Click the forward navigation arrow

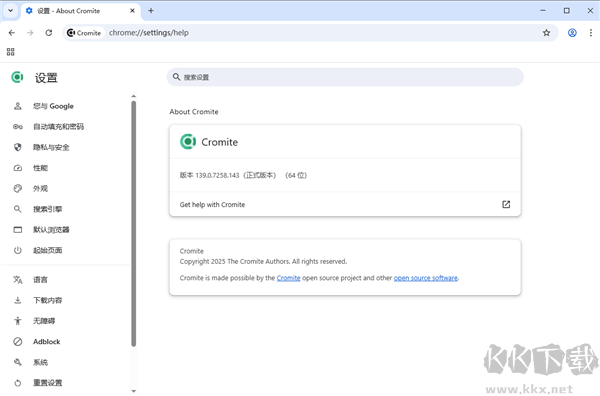point(30,33)
